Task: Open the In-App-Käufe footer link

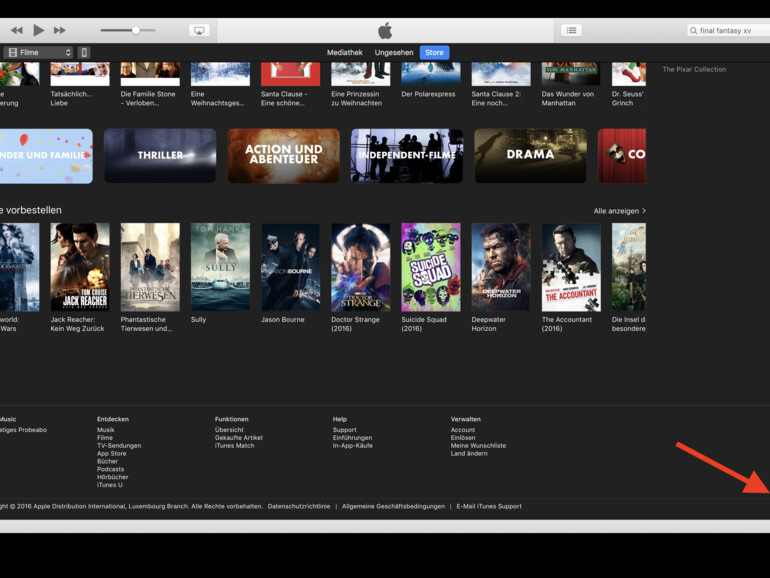Action: (x=353, y=445)
